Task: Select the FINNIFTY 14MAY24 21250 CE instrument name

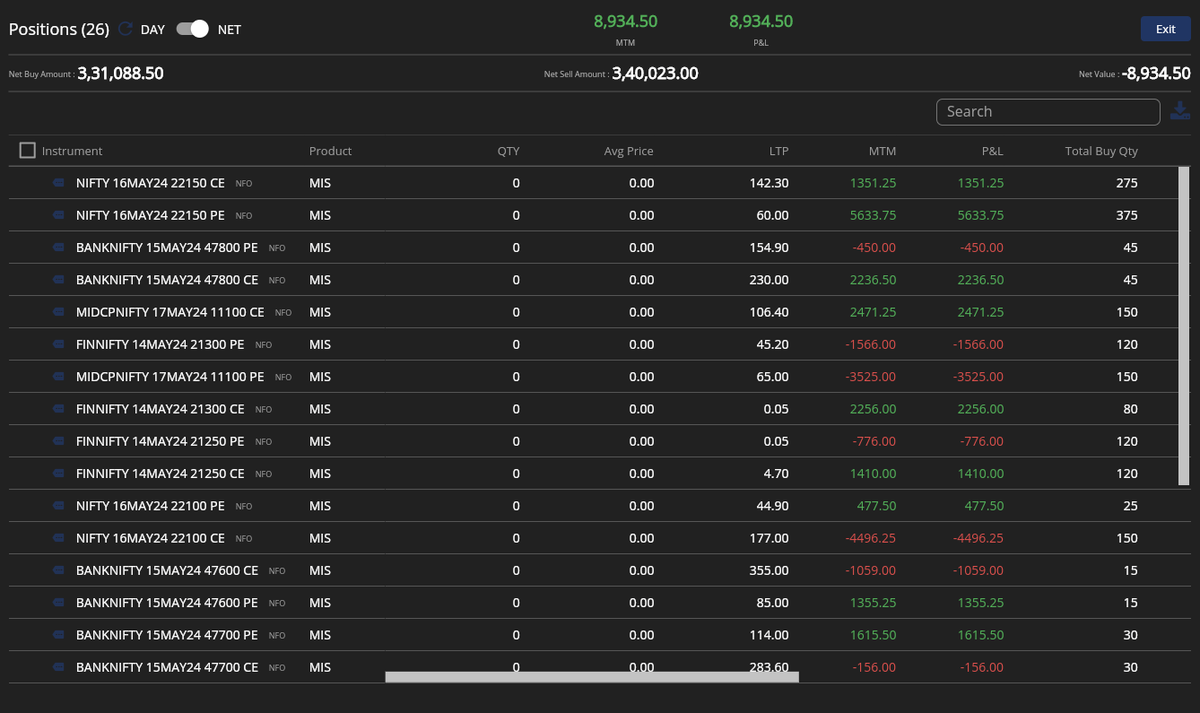Action: click(x=160, y=474)
